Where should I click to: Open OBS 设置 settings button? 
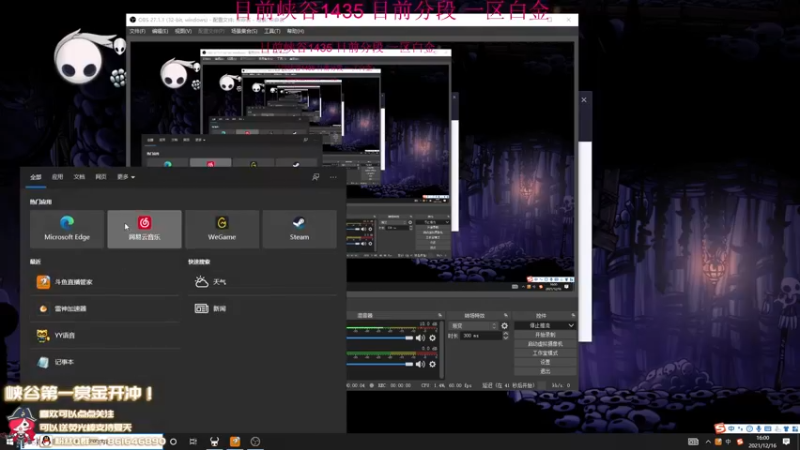click(545, 362)
